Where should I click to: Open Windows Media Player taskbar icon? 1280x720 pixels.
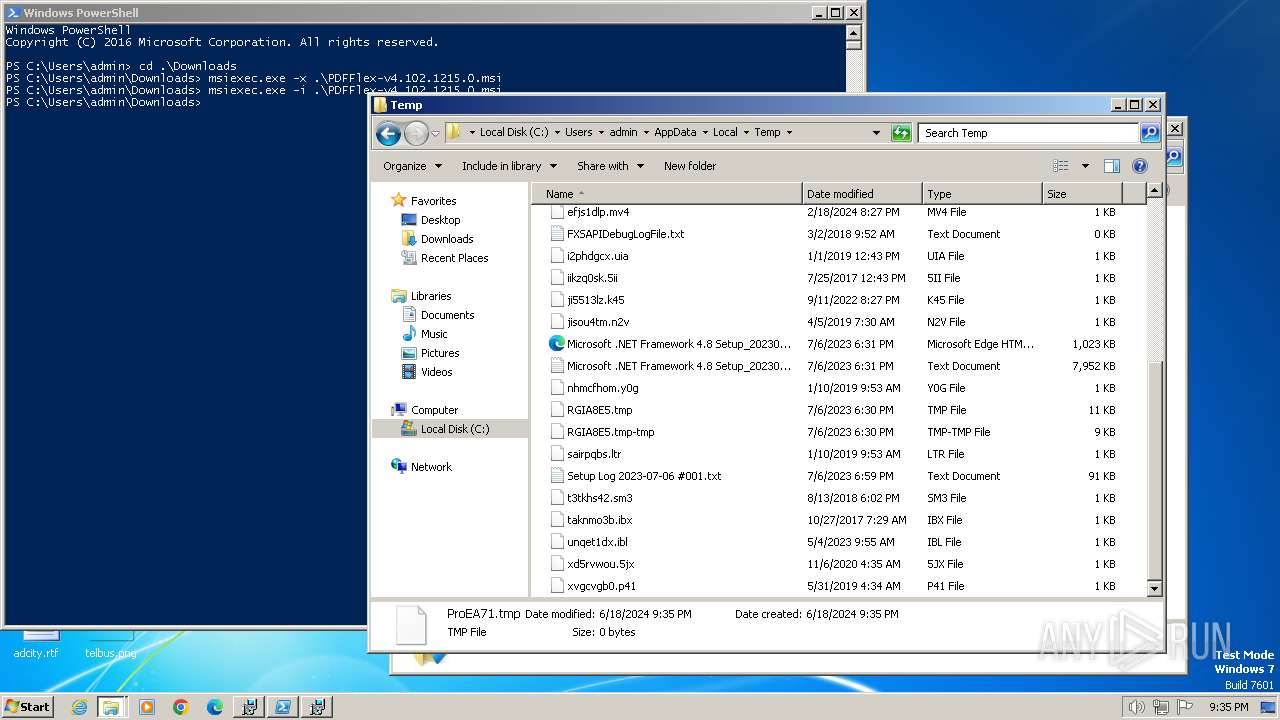(147, 707)
